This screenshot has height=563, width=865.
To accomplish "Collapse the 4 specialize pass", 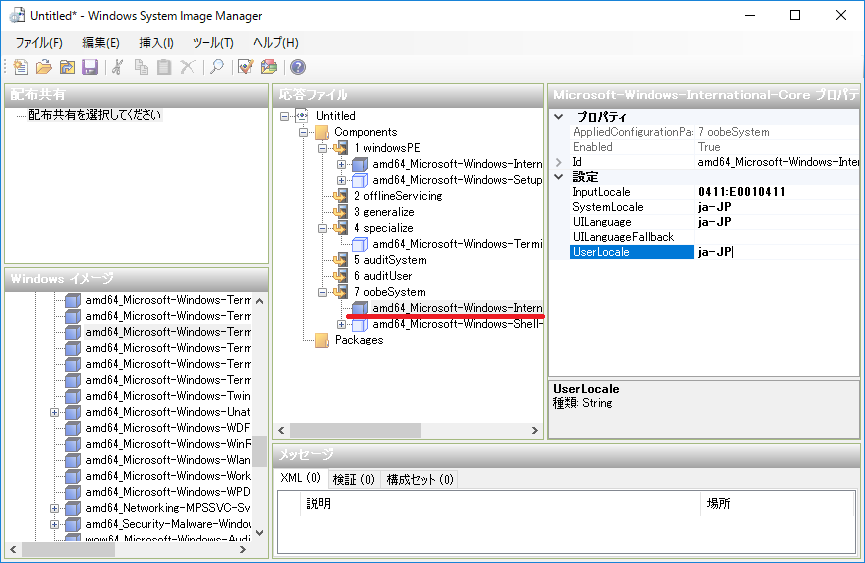I will 323,228.
